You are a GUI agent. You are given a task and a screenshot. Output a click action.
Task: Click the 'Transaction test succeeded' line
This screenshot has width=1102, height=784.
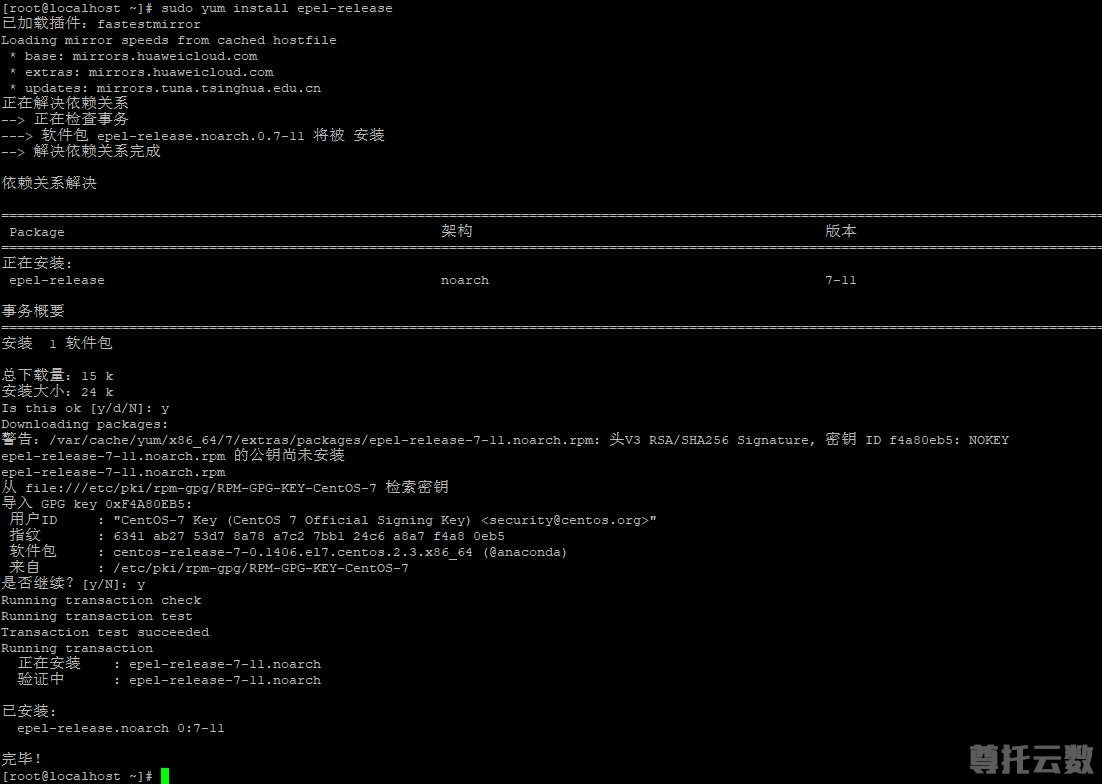105,632
